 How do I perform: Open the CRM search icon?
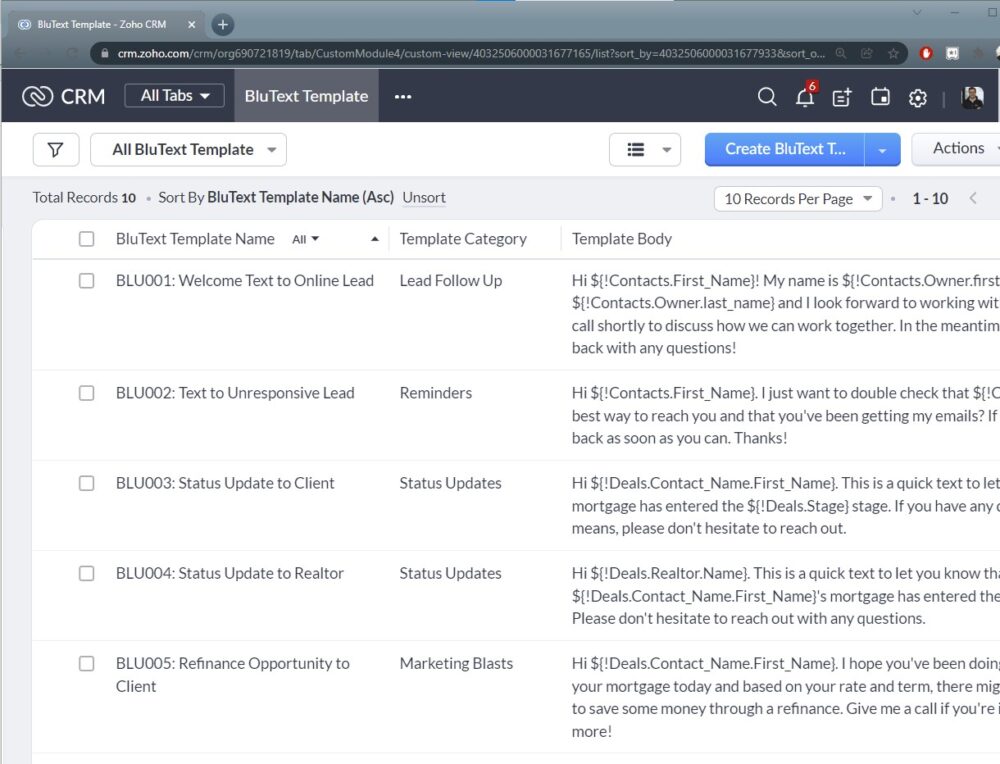click(767, 96)
